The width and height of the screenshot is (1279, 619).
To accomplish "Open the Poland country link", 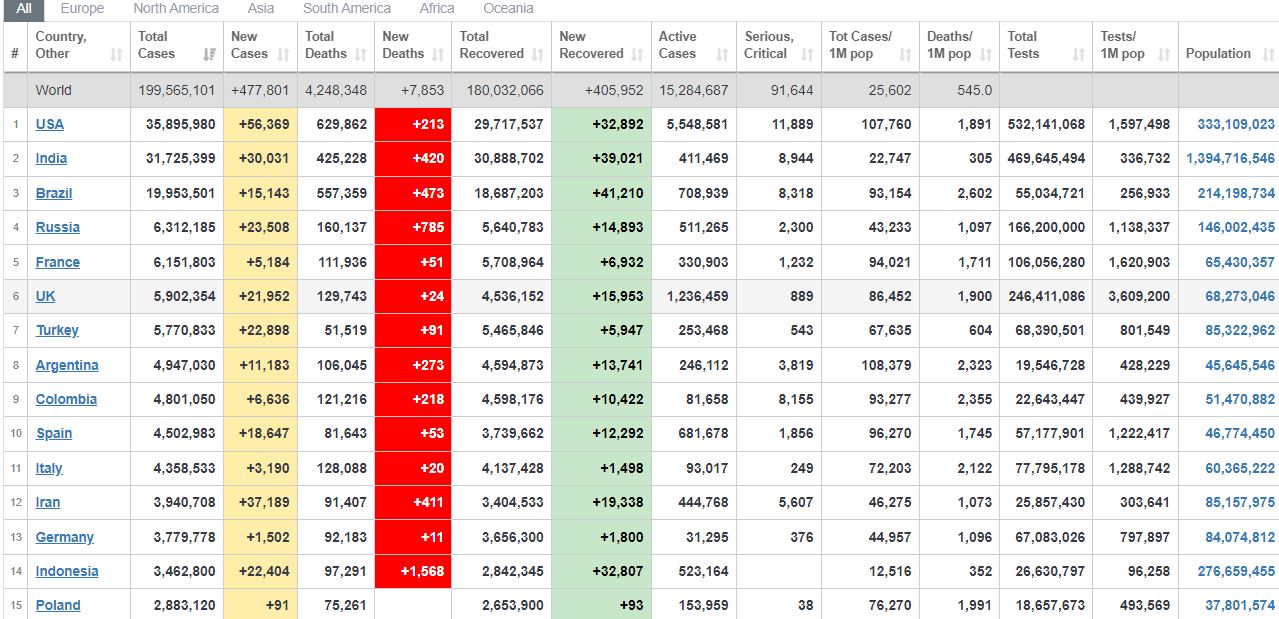I will [x=58, y=605].
